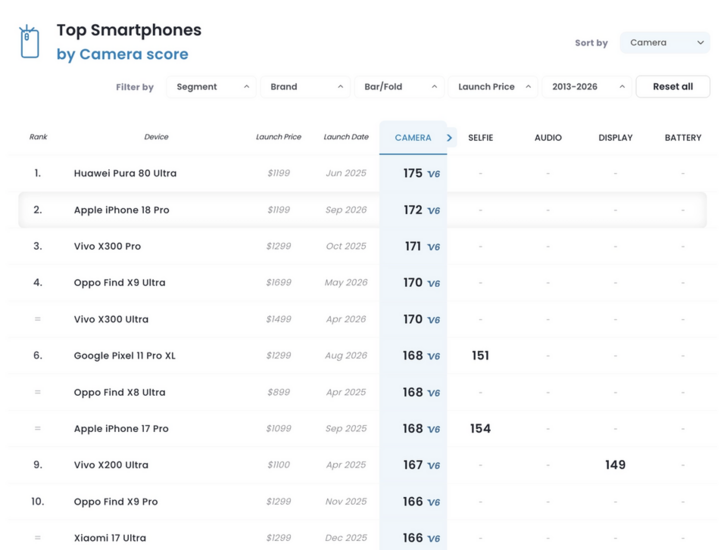The image size is (727, 550).
Task: Click the Launch Price column header
Action: pyautogui.click(x=279, y=137)
